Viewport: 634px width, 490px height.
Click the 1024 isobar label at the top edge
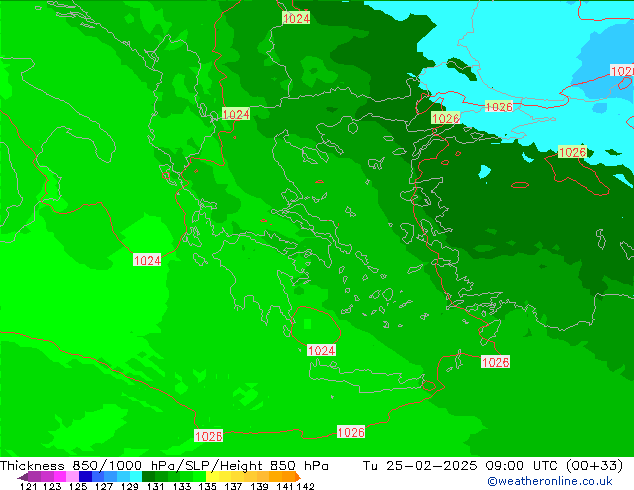click(x=296, y=18)
